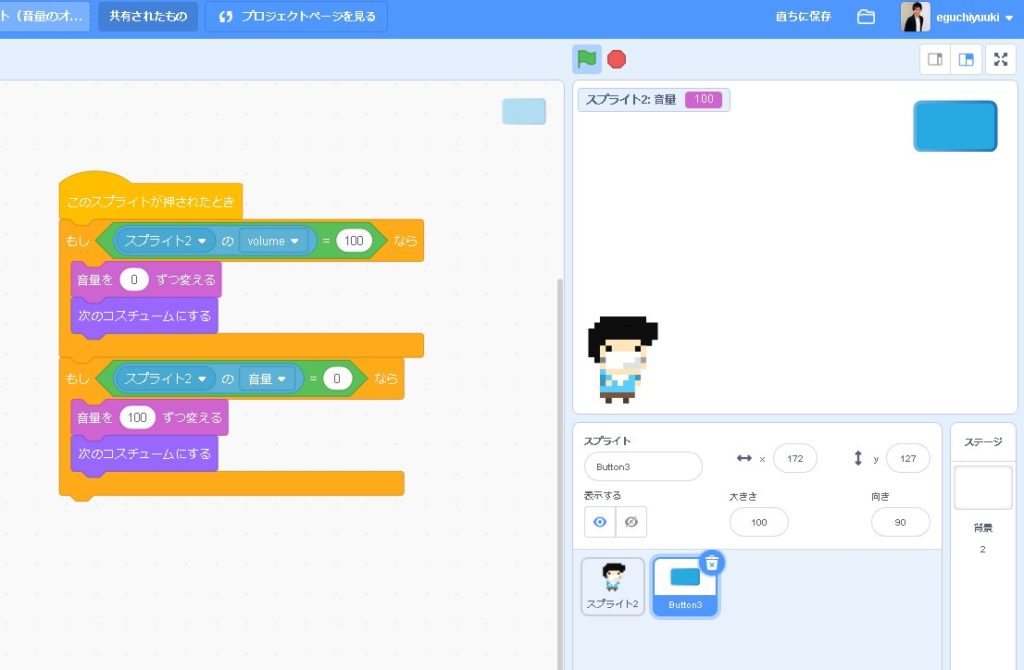Click the user profile avatar picture
The image size is (1024, 670).
[915, 17]
